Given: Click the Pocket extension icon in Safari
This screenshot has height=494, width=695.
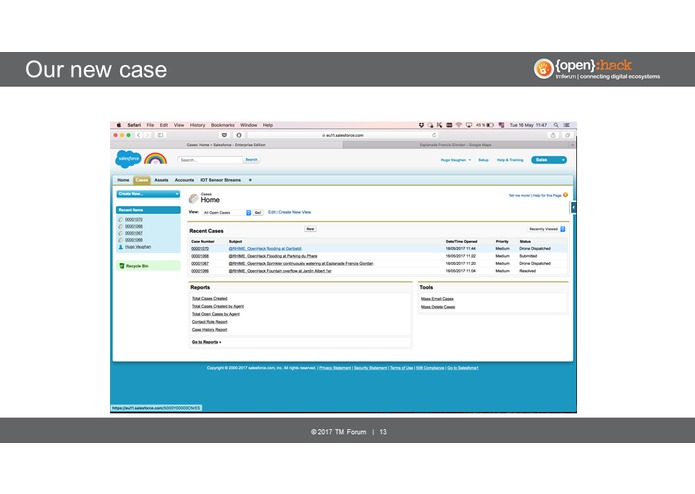Looking at the screenshot, I should click(224, 135).
